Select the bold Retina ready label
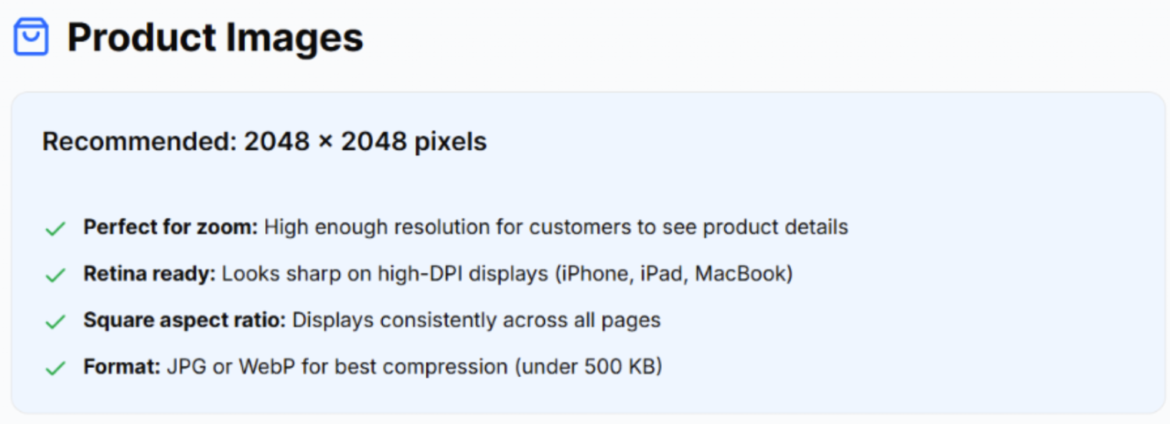Viewport: 1170px width, 424px height. (x=149, y=274)
